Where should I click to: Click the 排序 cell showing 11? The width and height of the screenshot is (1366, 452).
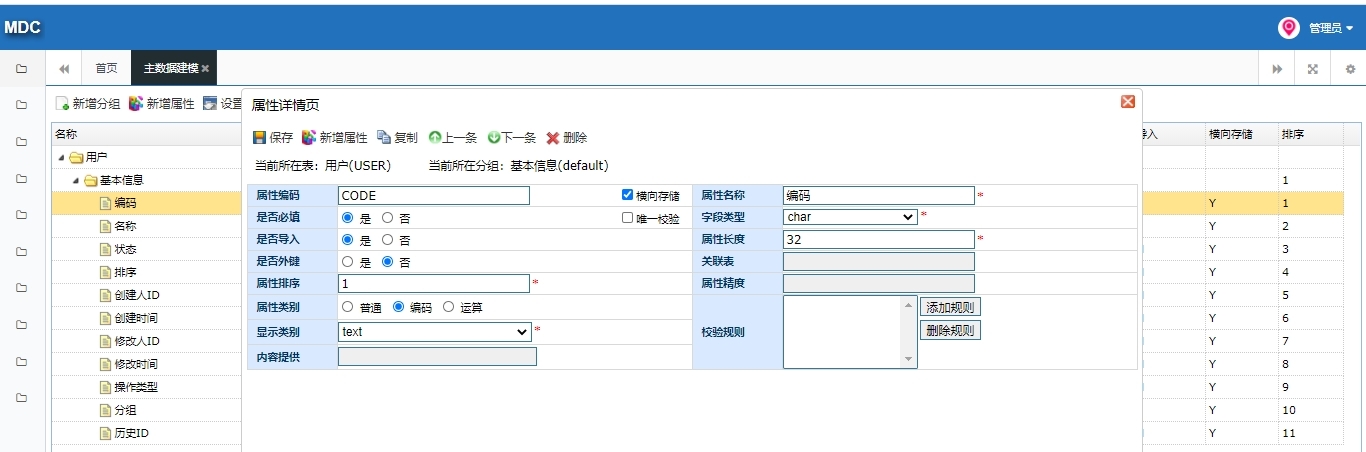point(1310,433)
